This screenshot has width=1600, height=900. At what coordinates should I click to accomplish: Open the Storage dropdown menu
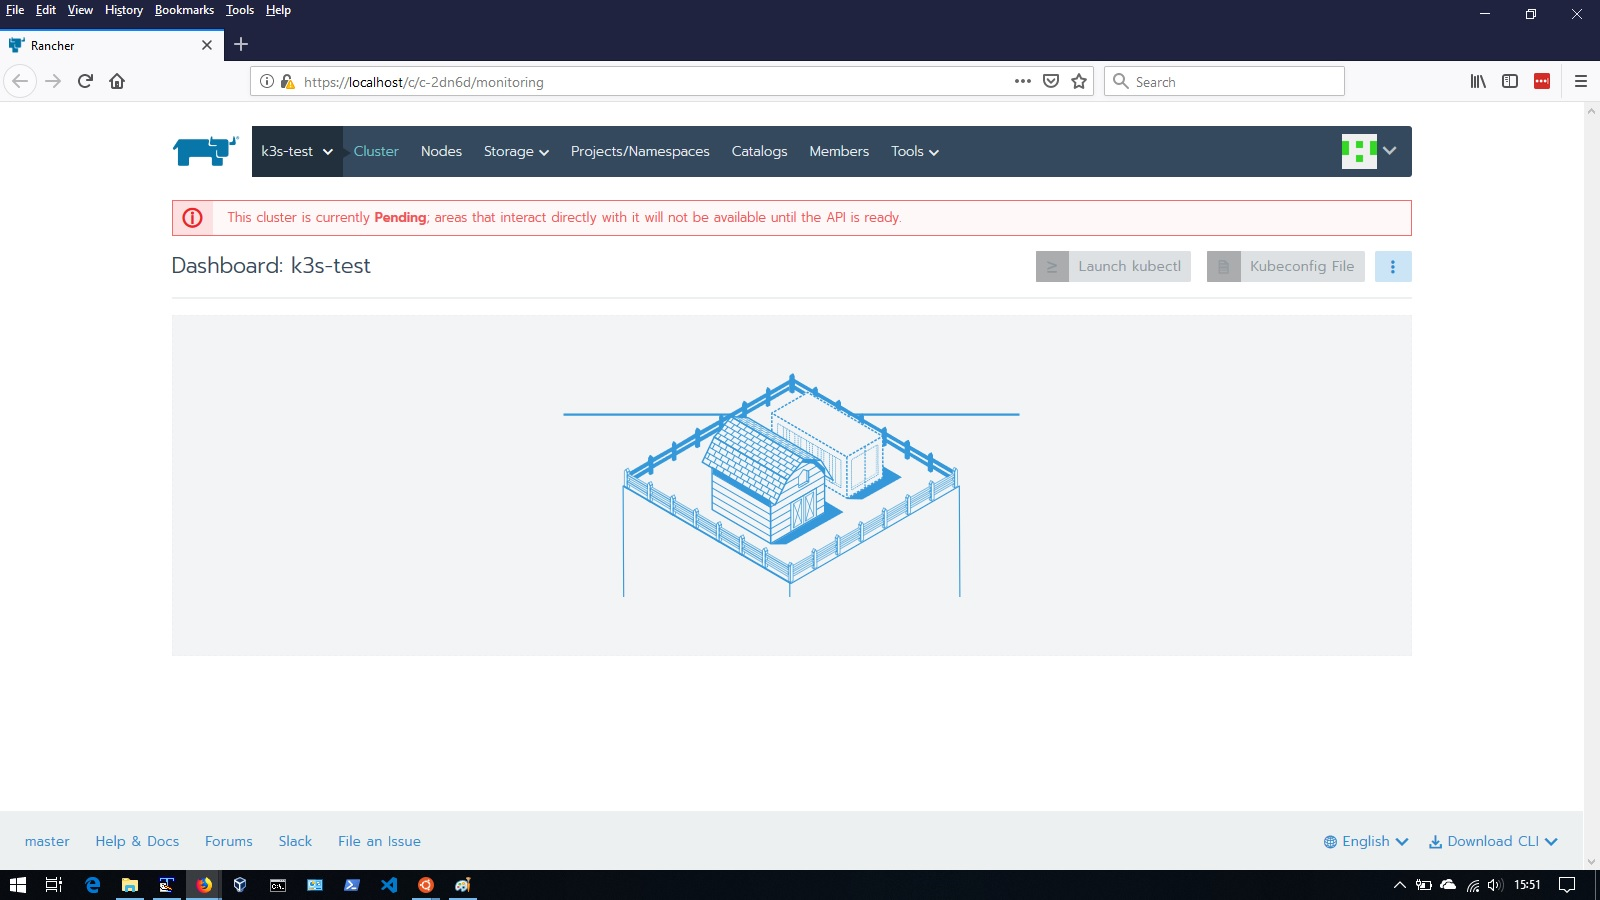coord(515,151)
